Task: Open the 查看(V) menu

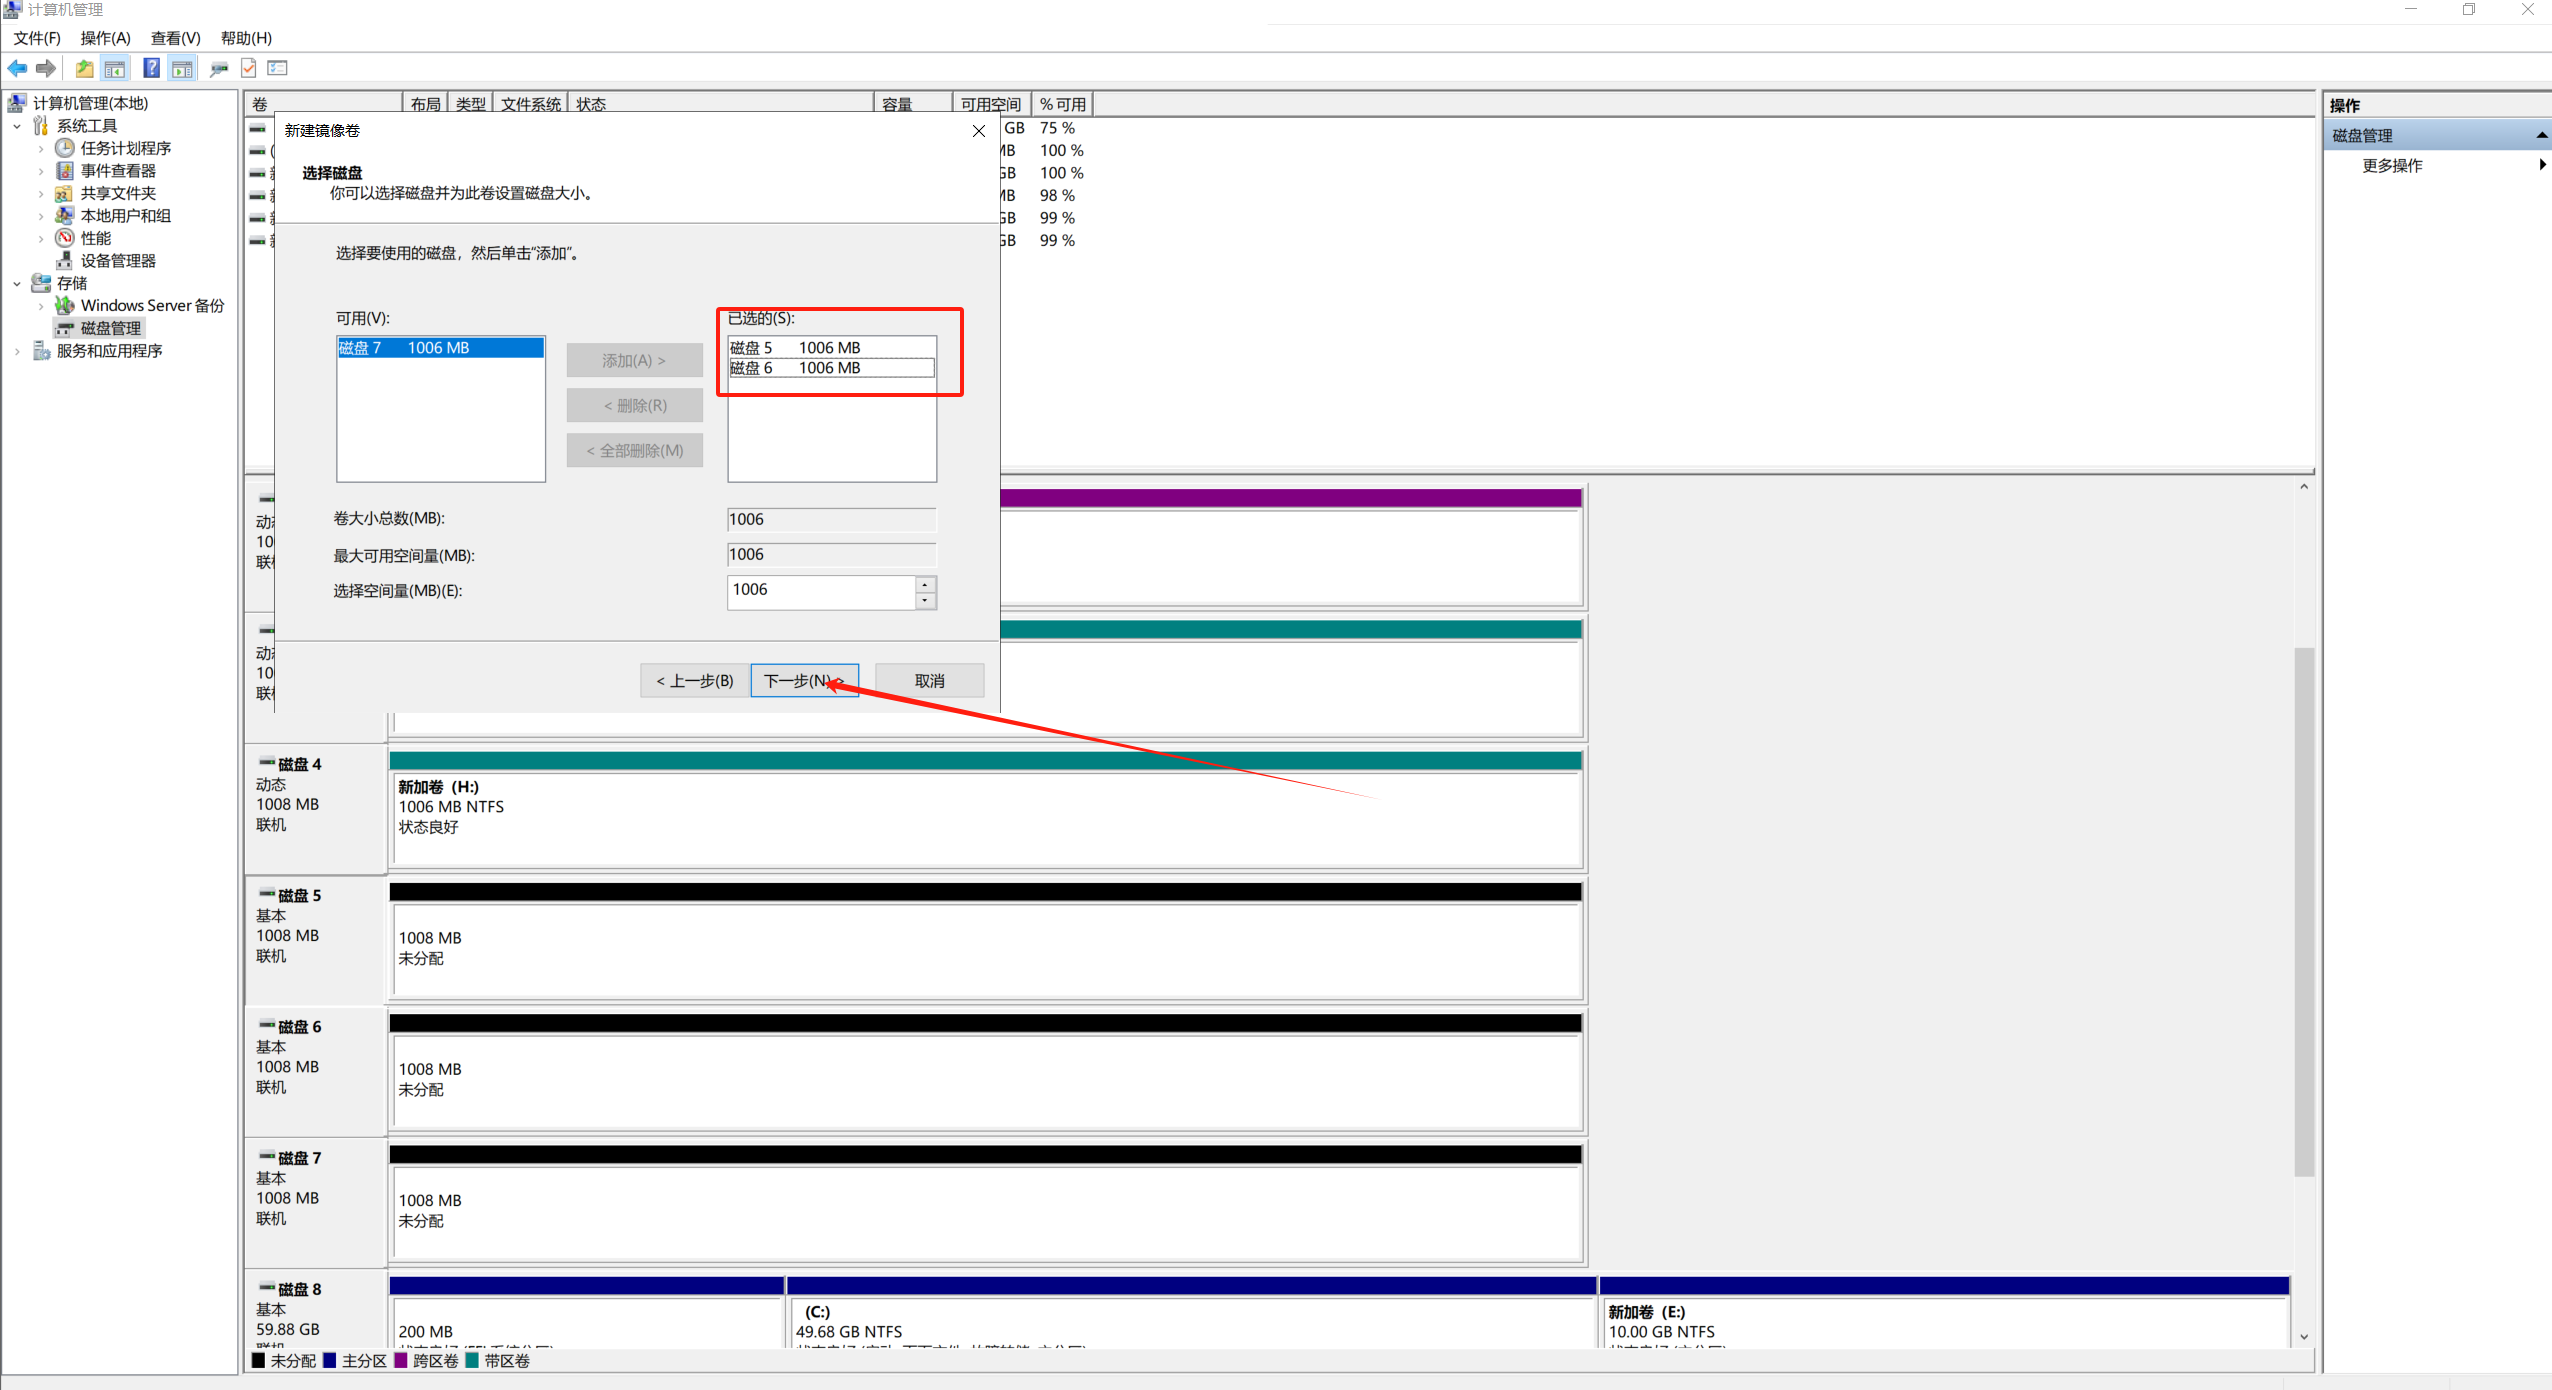Action: [x=175, y=38]
